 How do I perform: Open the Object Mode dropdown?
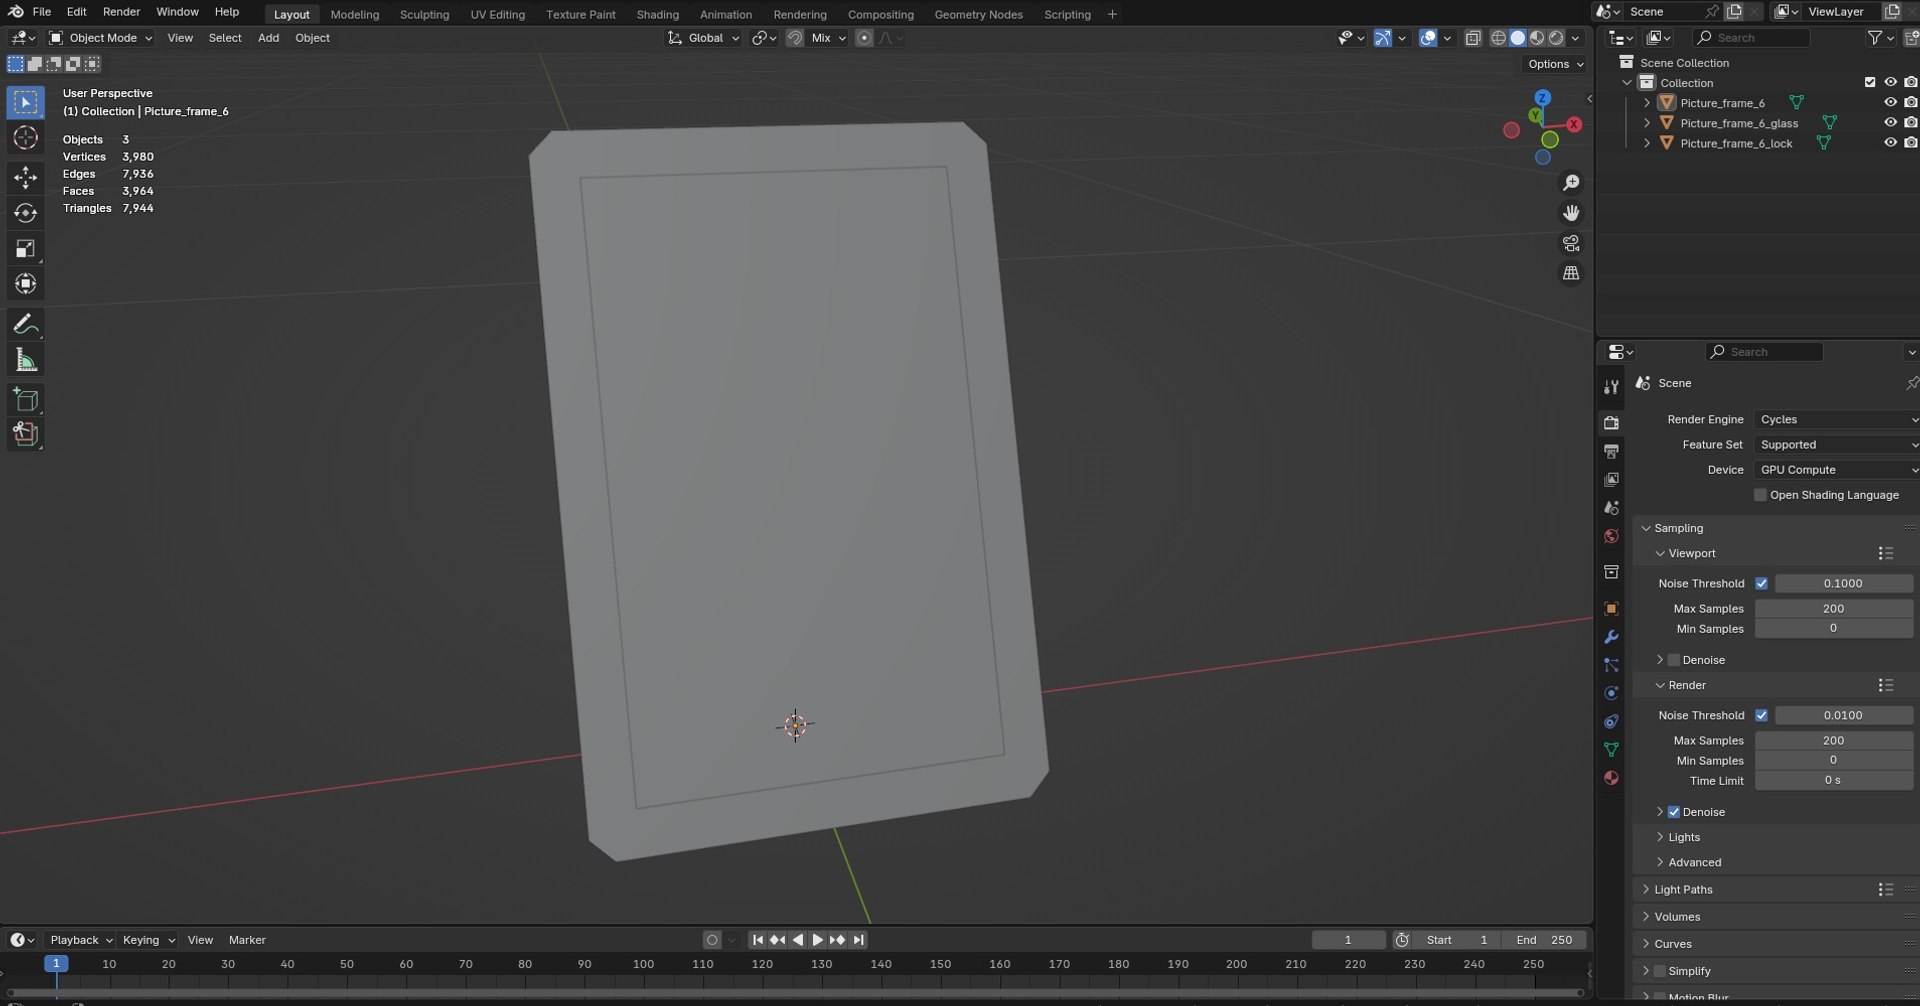tap(100, 38)
